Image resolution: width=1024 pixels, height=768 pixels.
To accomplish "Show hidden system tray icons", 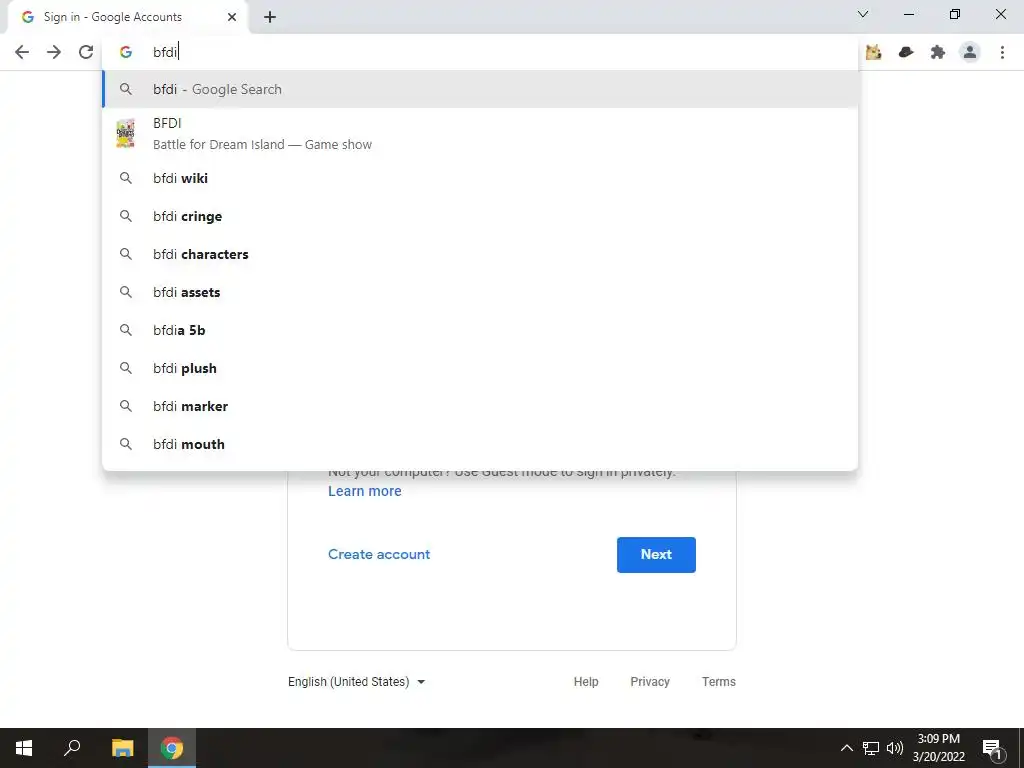I will coord(846,748).
